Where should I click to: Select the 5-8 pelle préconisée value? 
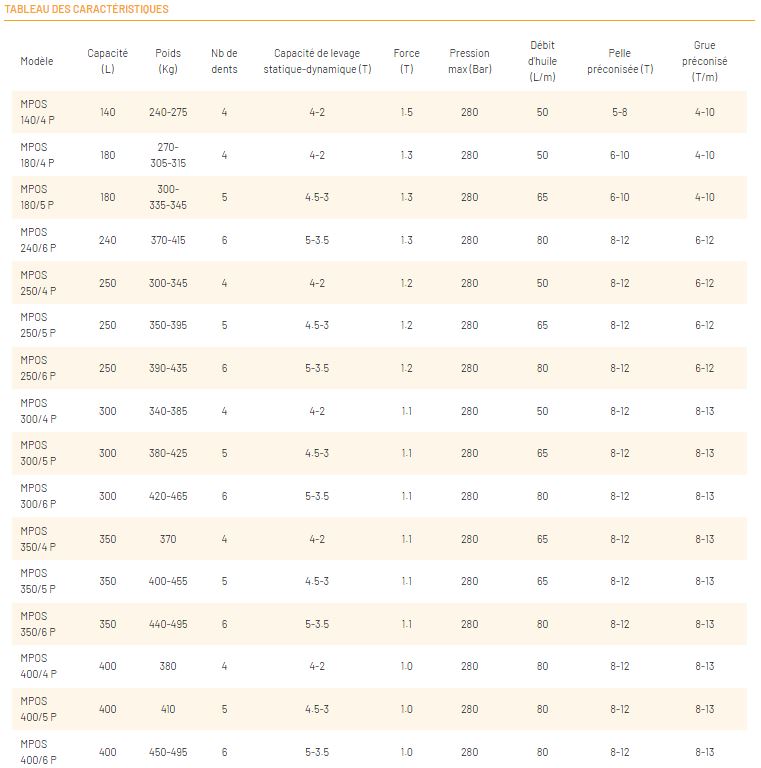coord(619,112)
